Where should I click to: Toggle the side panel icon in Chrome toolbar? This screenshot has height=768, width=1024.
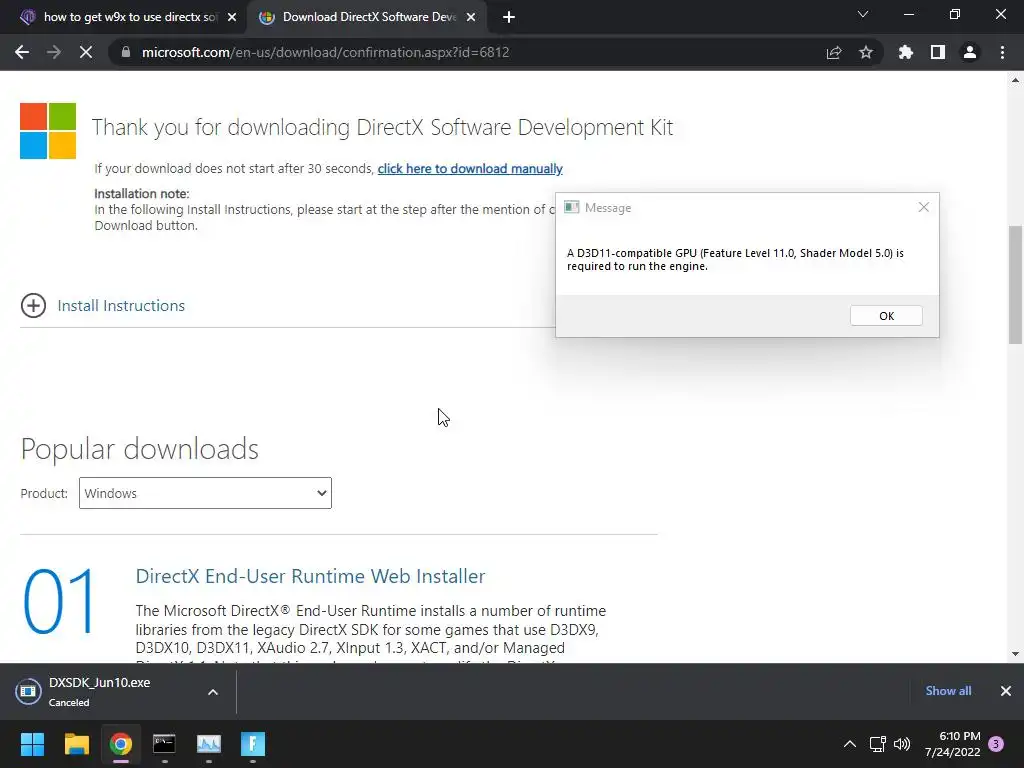pos(938,52)
